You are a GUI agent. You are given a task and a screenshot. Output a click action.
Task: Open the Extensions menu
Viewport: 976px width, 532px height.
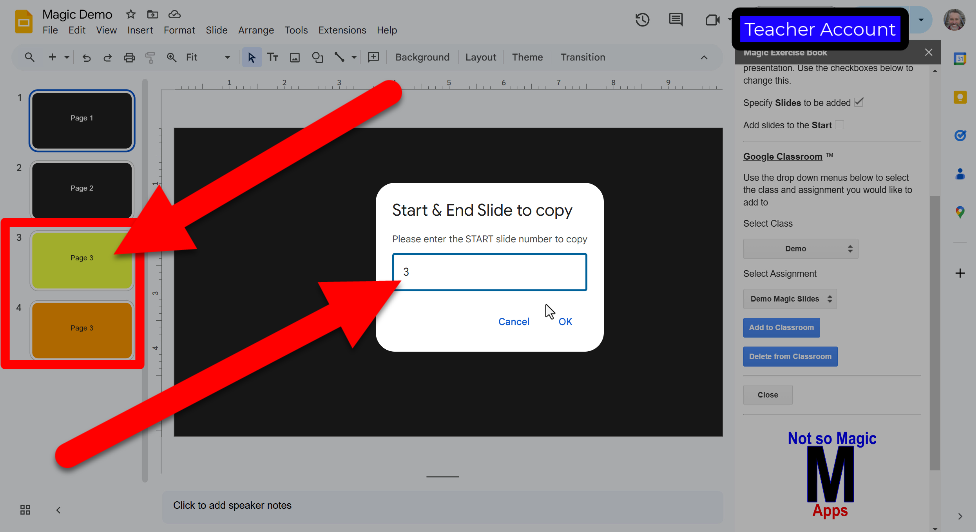pyautogui.click(x=342, y=30)
